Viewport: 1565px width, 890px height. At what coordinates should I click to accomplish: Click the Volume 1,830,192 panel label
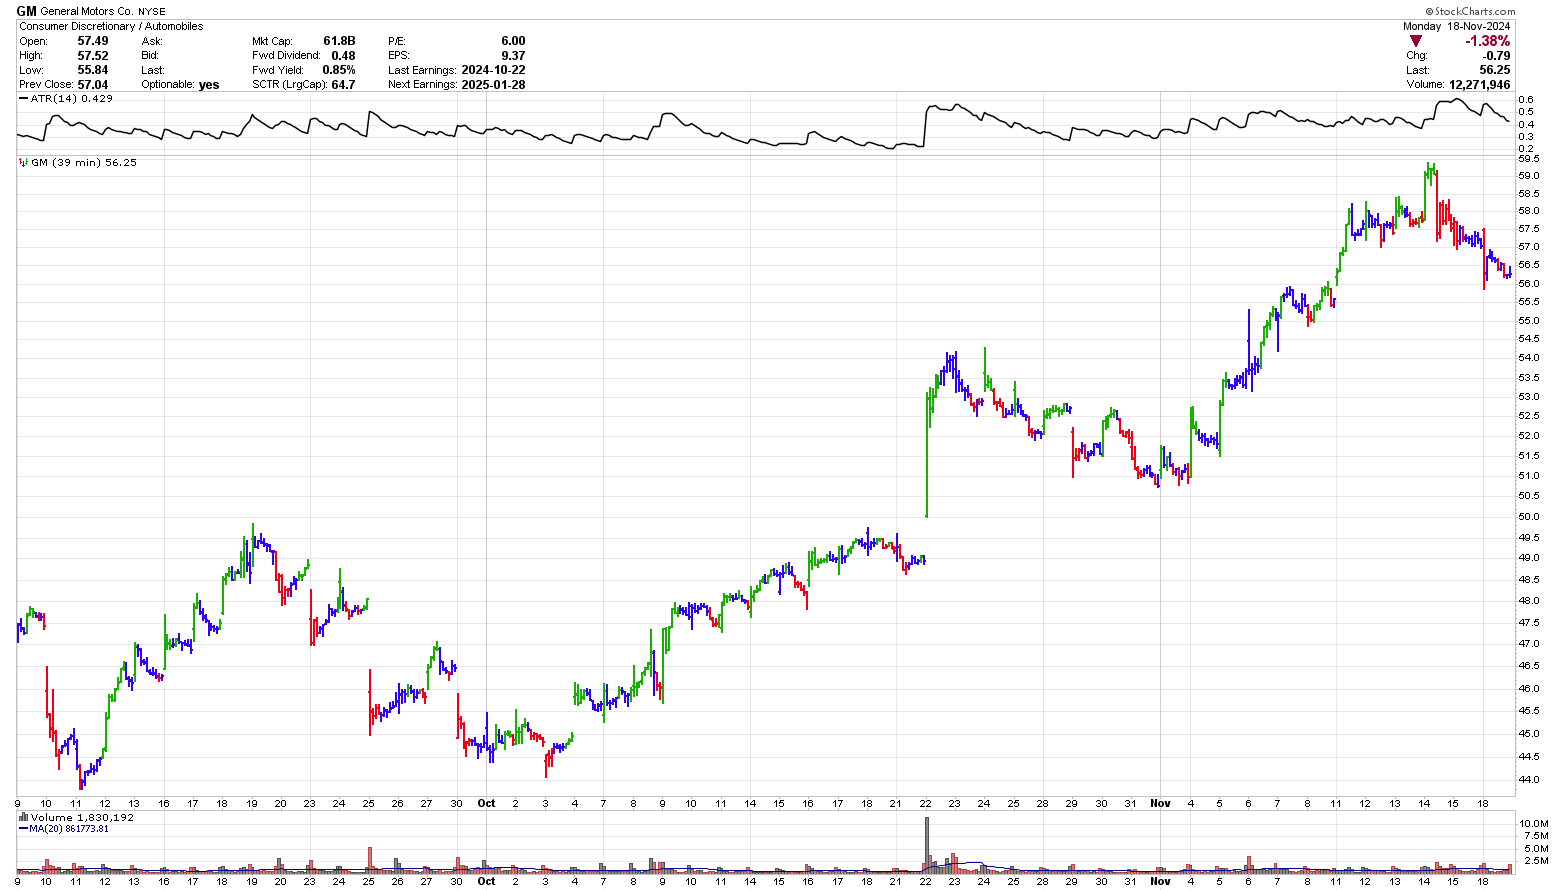(82, 817)
